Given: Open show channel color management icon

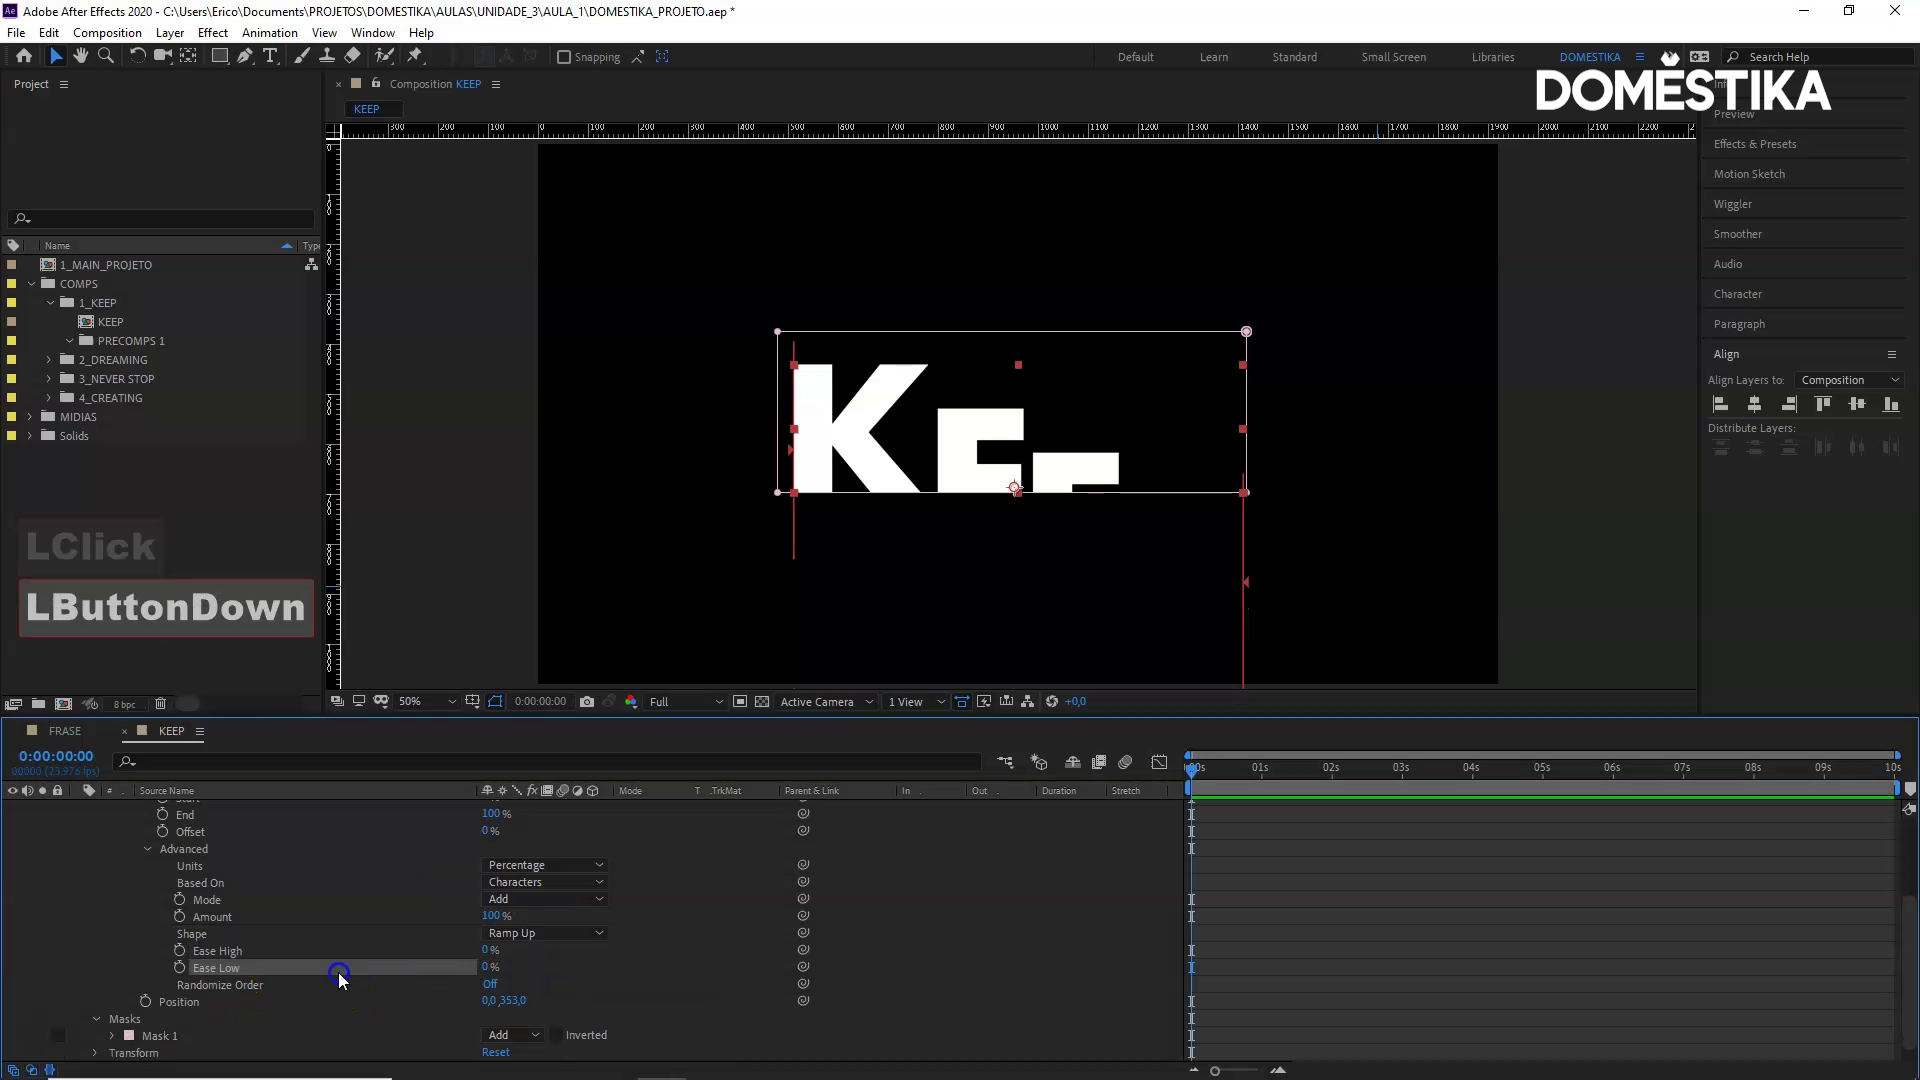Looking at the screenshot, I should coord(631,702).
